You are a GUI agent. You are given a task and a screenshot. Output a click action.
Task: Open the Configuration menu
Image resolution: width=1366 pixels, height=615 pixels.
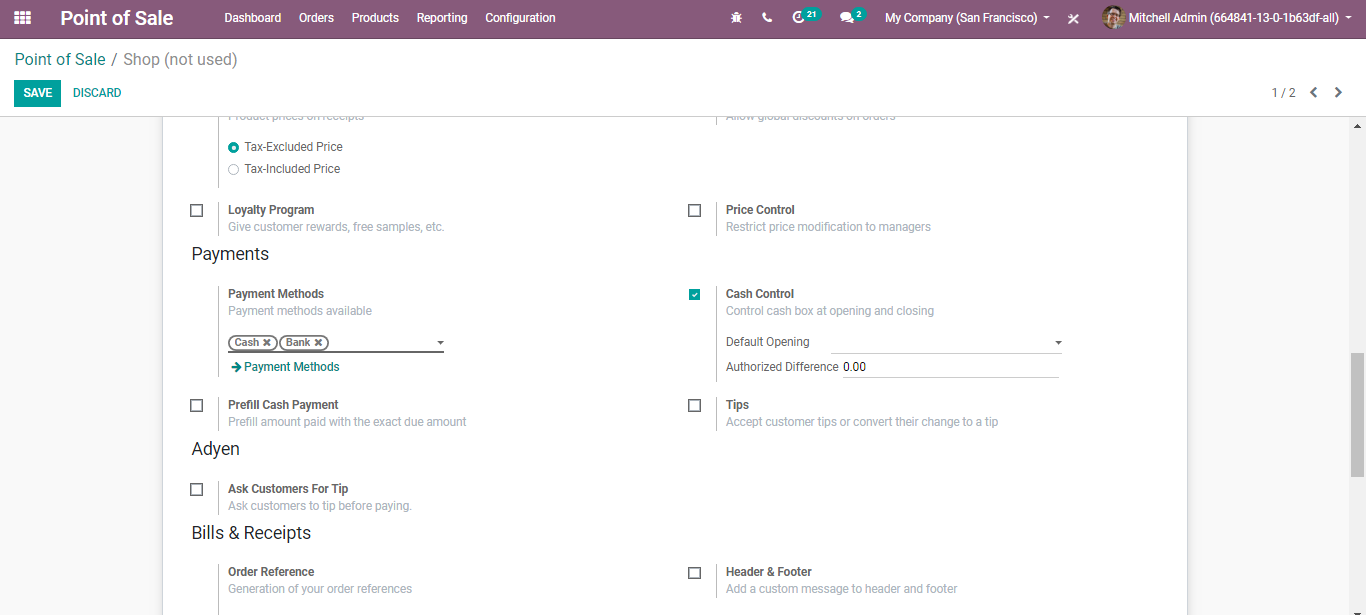[520, 18]
